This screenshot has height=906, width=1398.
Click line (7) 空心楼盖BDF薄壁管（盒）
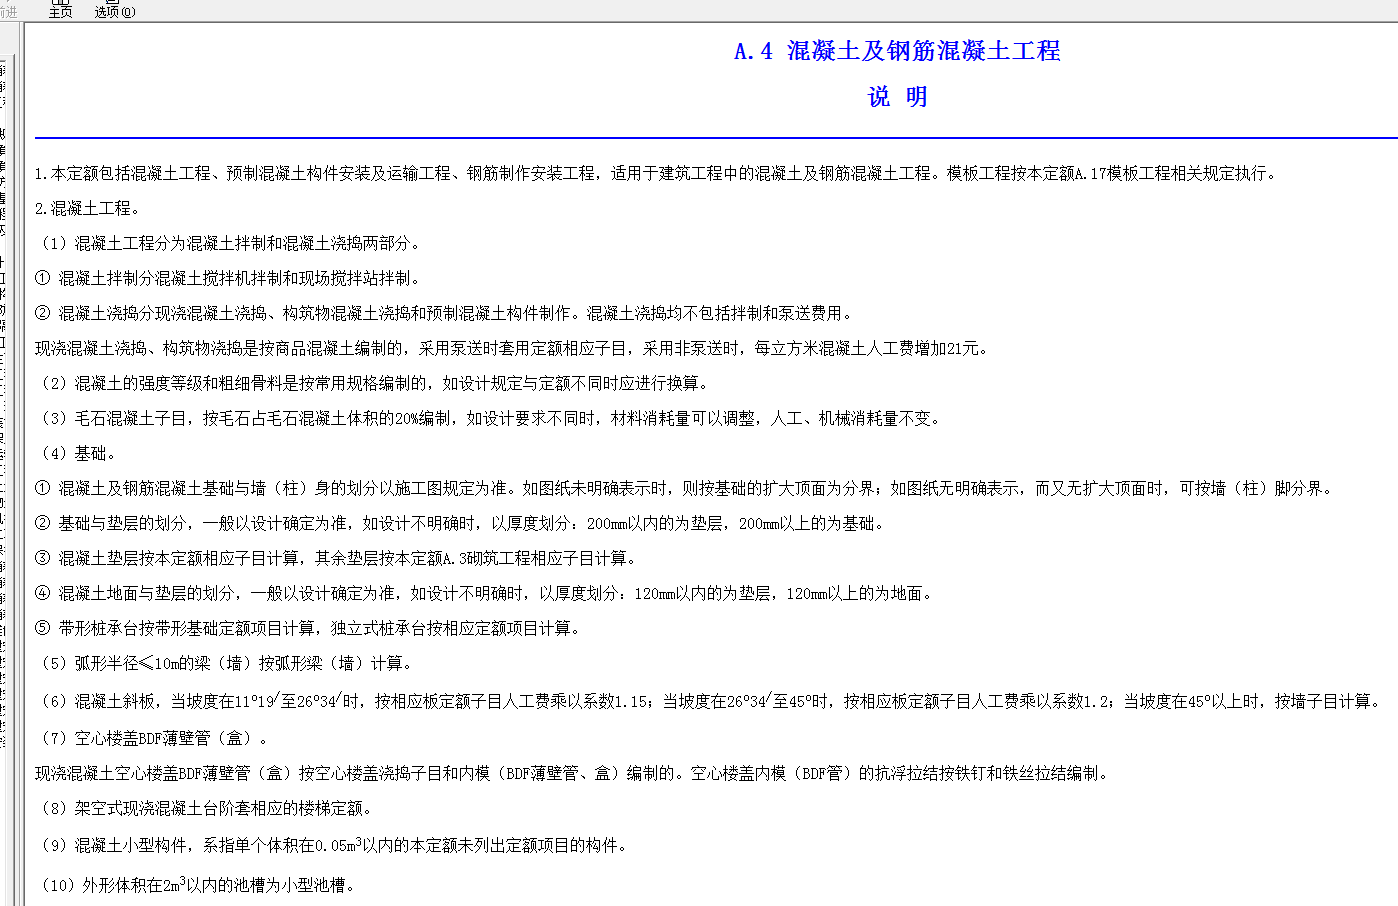pyautogui.click(x=154, y=739)
